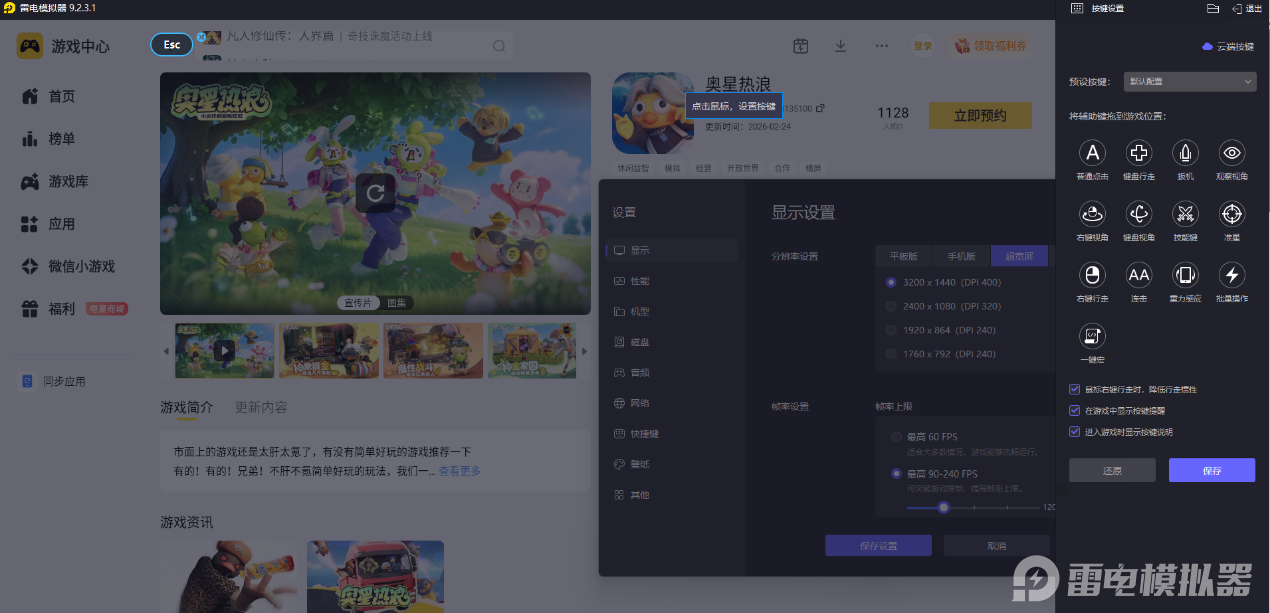Click the reload icon on the video
1270x613 pixels.
[x=376, y=193]
